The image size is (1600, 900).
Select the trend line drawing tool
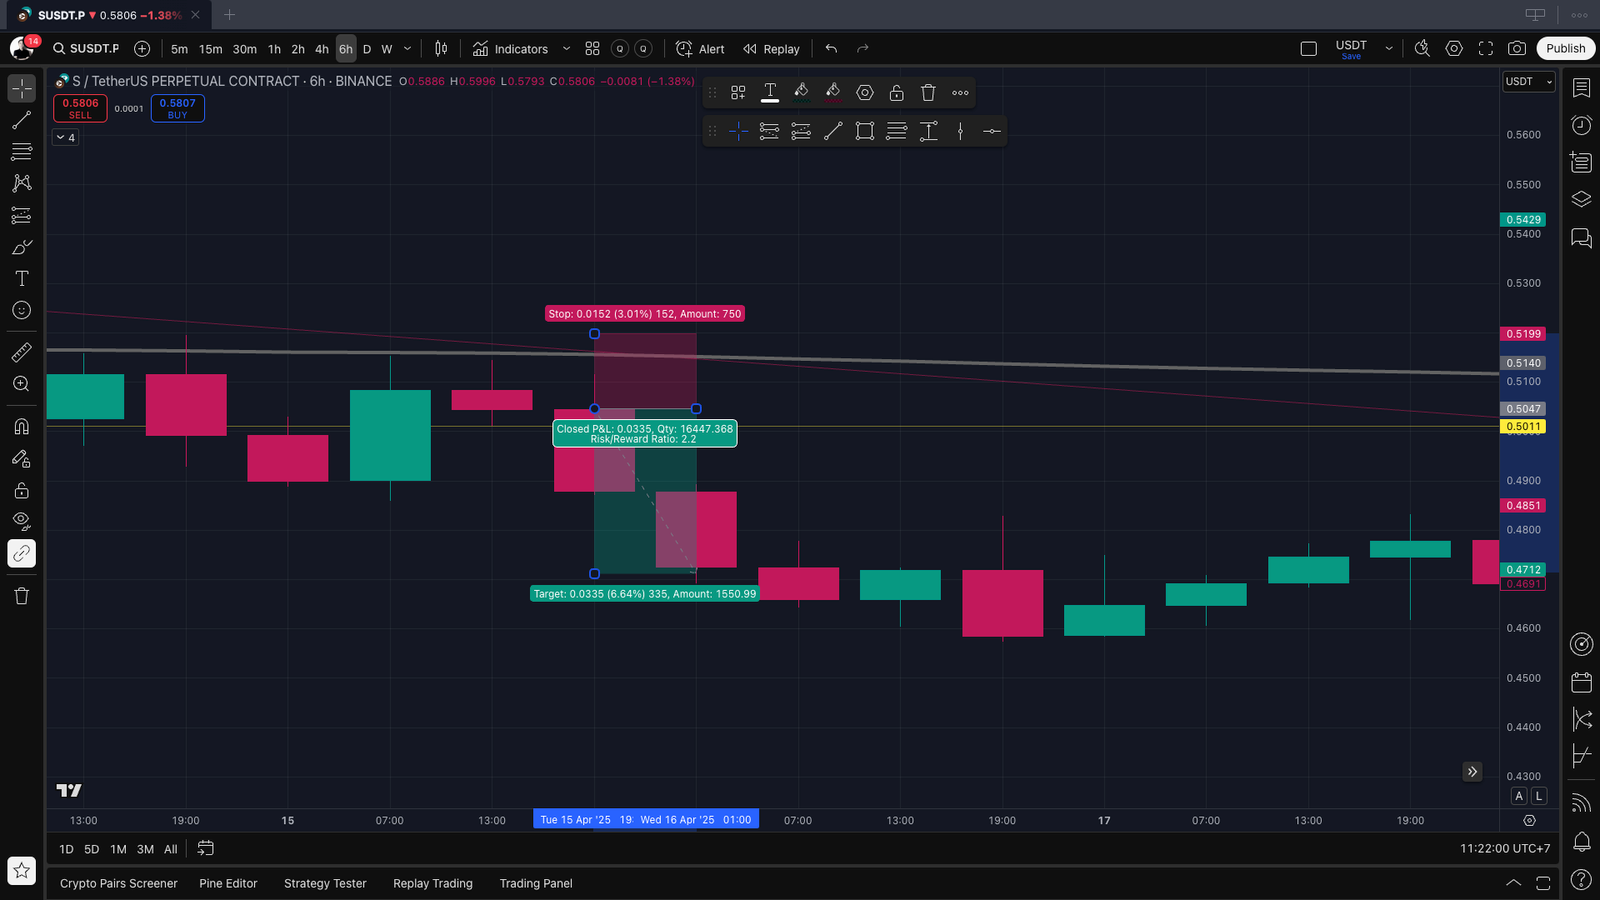coord(21,120)
